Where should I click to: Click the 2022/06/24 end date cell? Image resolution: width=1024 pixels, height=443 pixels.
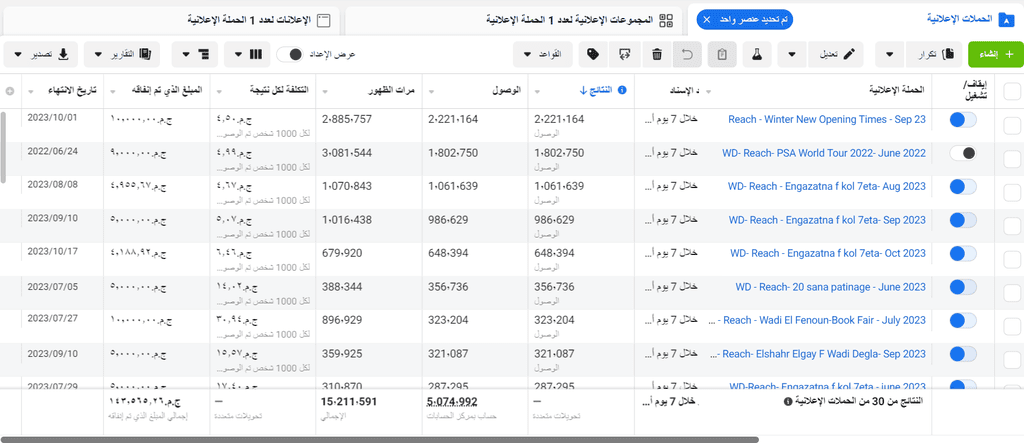point(52,151)
